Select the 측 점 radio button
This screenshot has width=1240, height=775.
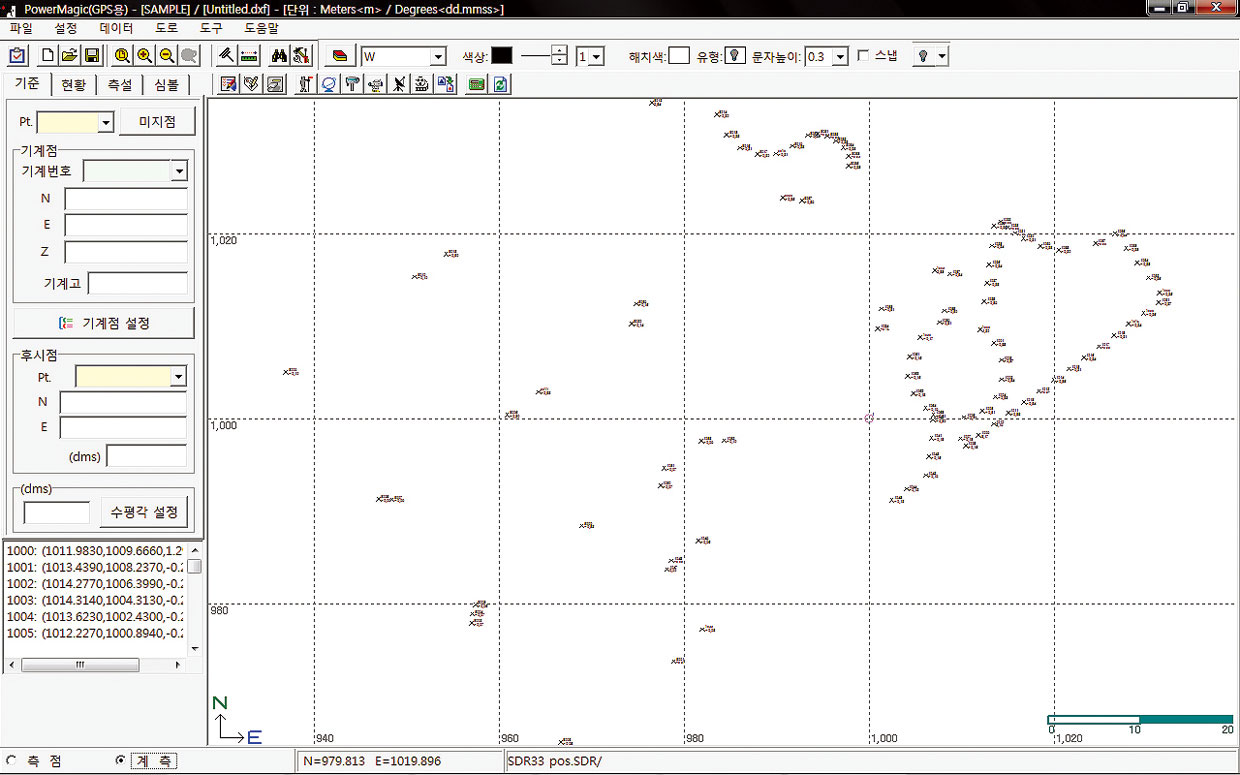pos(11,761)
